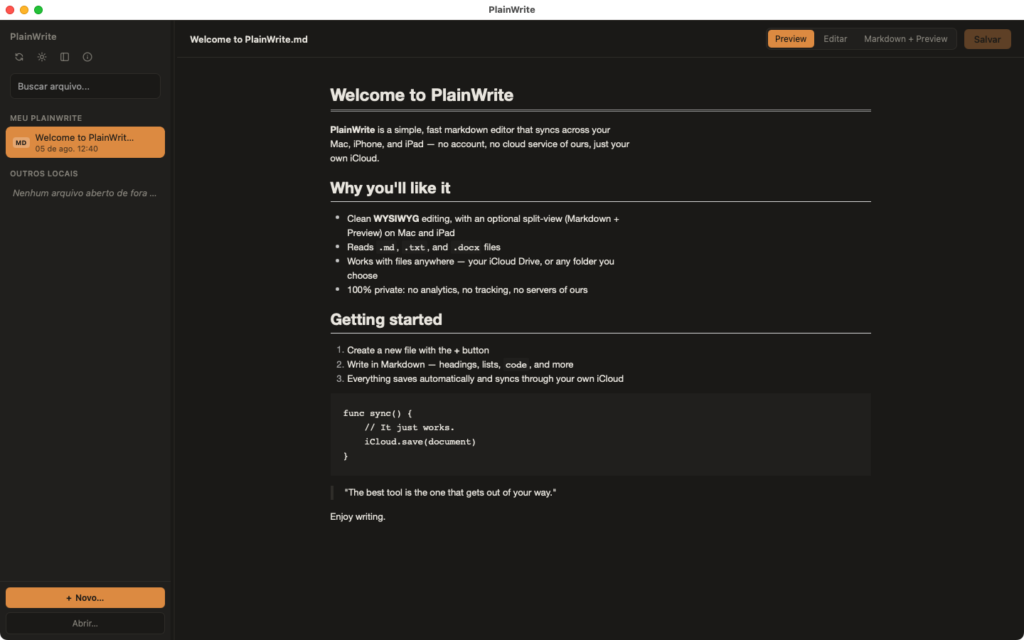This screenshot has width=1024, height=640.
Task: Click the Welcome to PlainWrite.md title
Action: click(248, 39)
